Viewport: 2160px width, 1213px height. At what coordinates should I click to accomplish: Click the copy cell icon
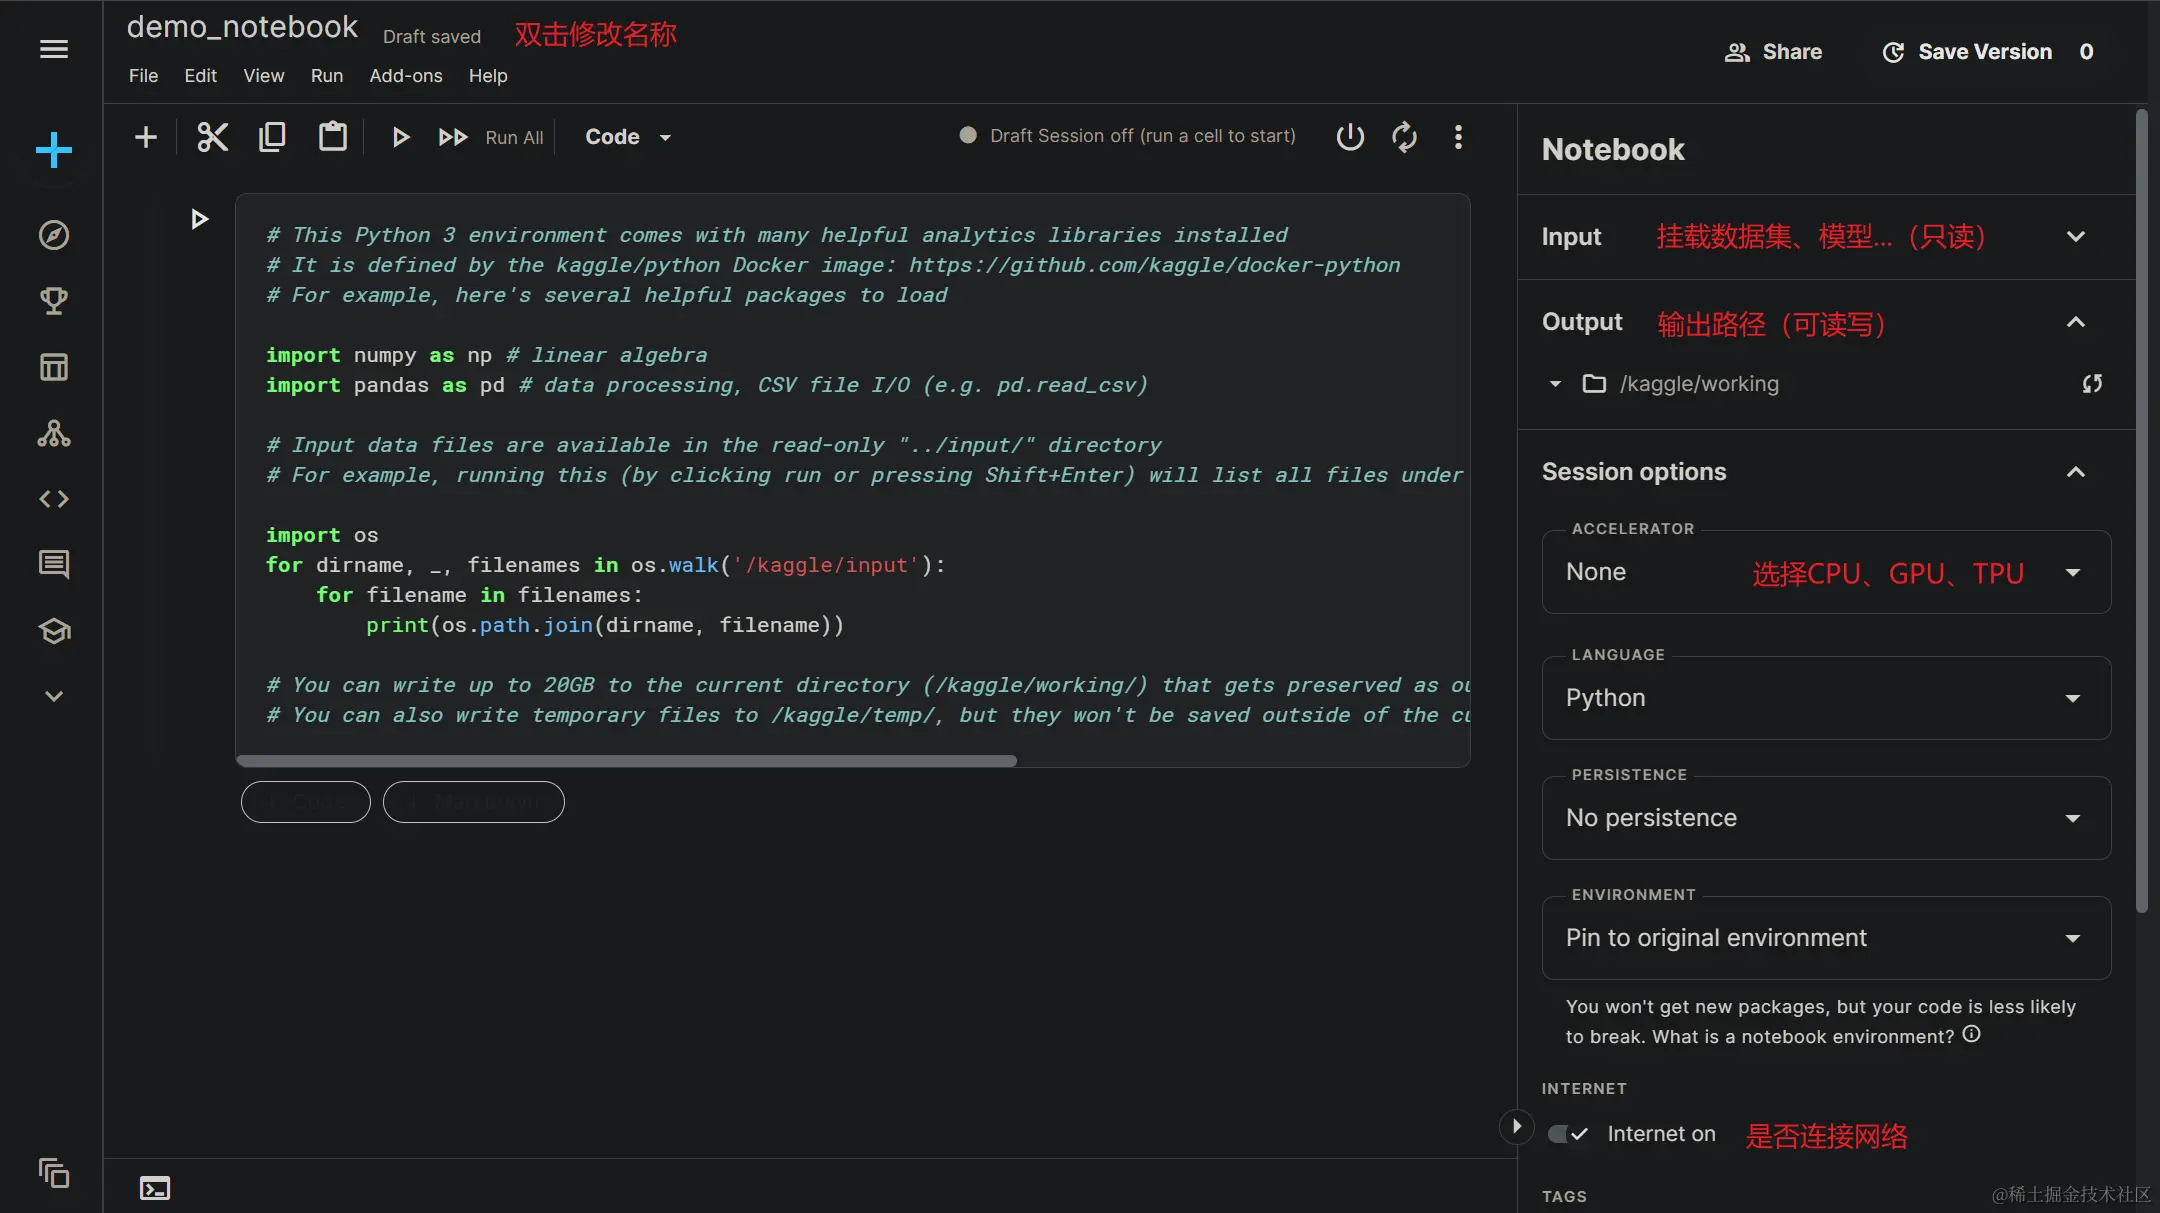click(x=272, y=137)
